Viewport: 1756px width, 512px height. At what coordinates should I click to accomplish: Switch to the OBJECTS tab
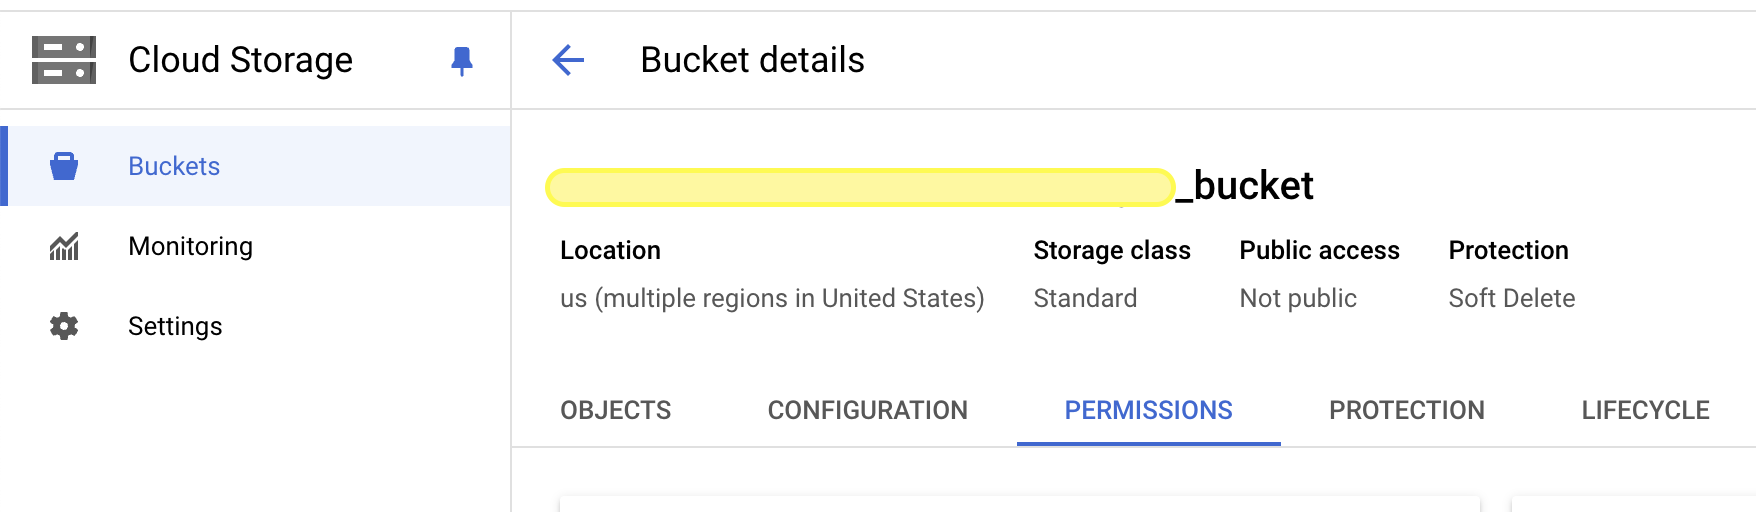pyautogui.click(x=615, y=410)
